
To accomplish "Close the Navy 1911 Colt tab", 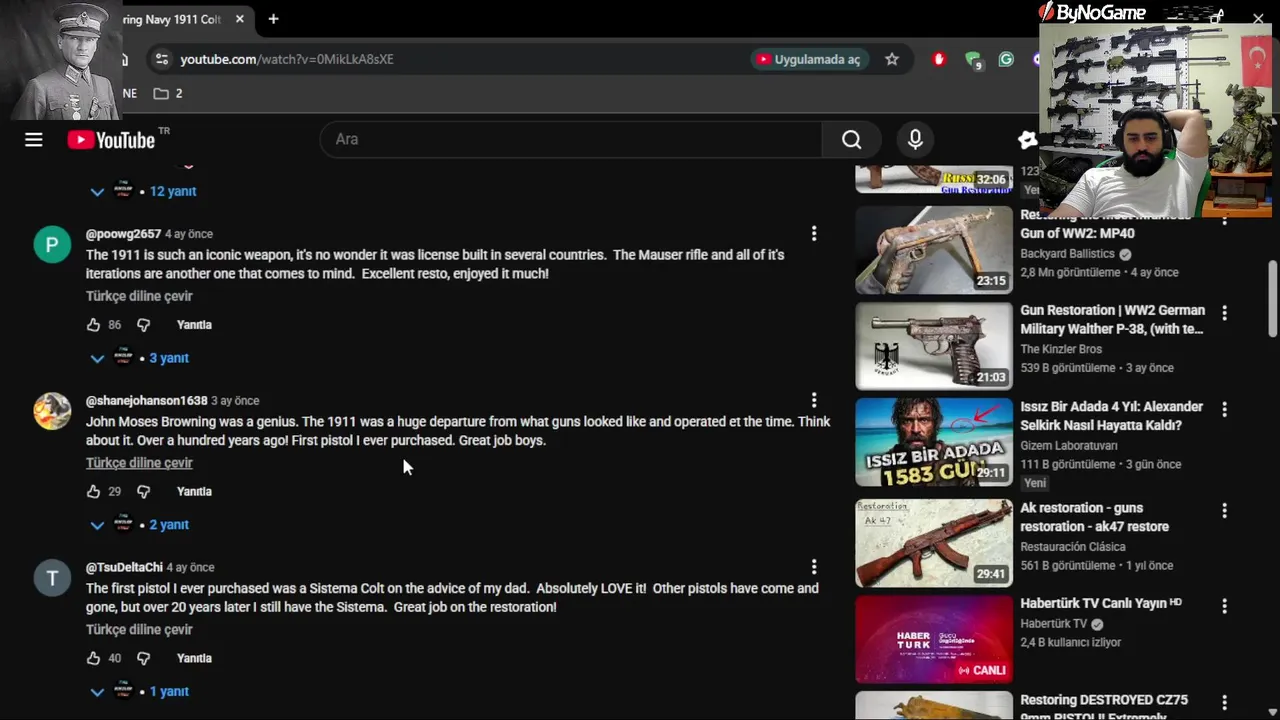I will tap(239, 19).
